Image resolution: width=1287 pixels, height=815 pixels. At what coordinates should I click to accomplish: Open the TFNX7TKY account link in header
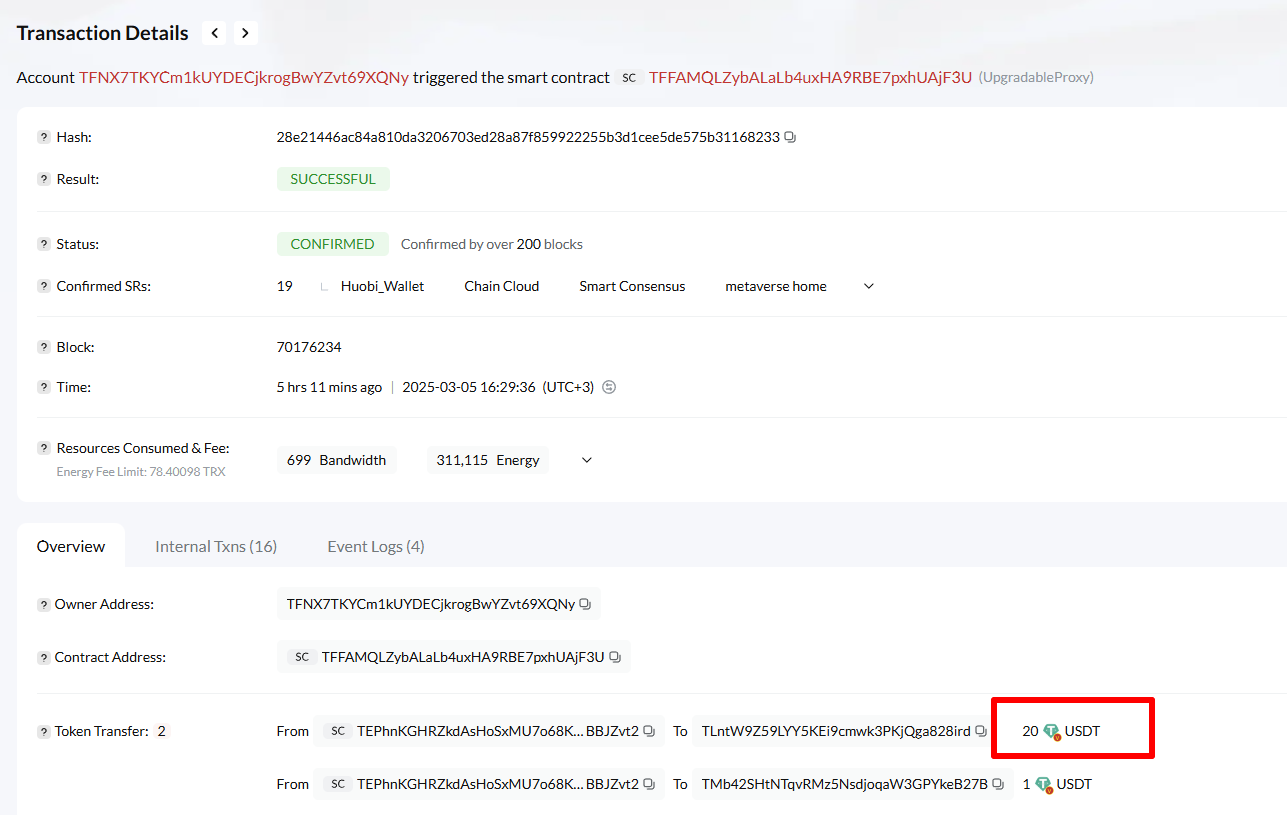tap(244, 77)
